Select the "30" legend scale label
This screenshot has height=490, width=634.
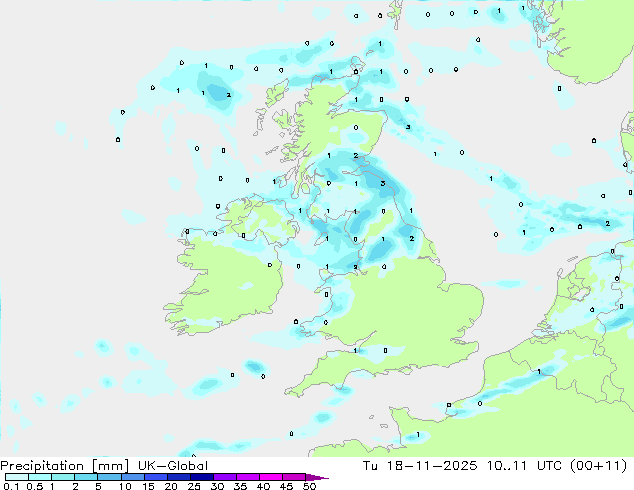pyautogui.click(x=217, y=486)
